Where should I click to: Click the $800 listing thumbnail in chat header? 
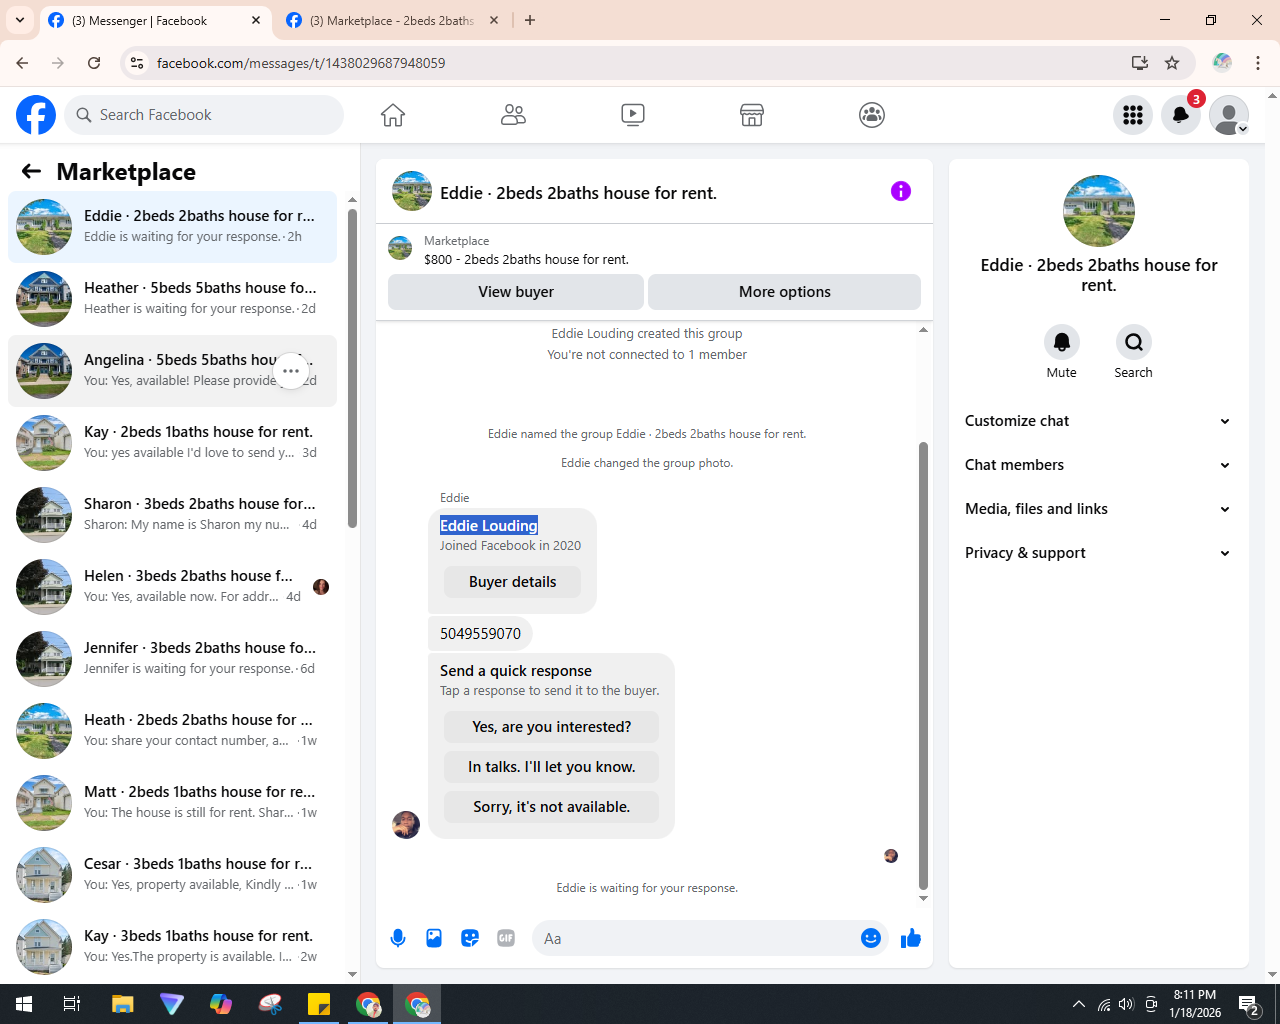(400, 248)
